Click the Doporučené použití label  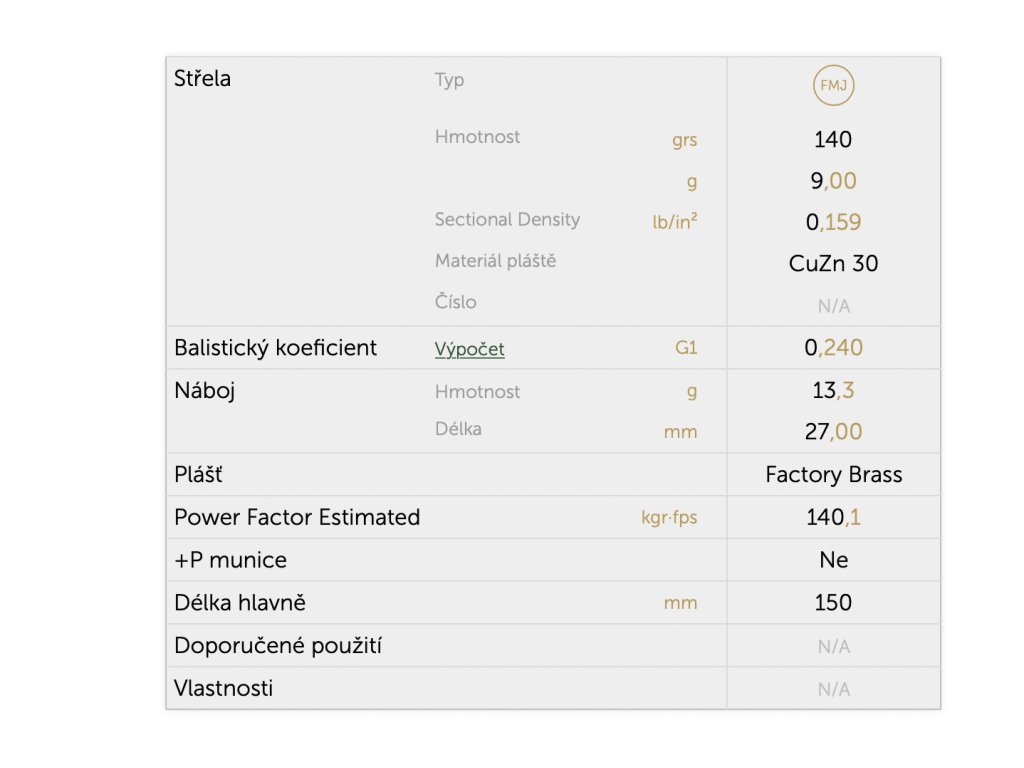coord(278,646)
